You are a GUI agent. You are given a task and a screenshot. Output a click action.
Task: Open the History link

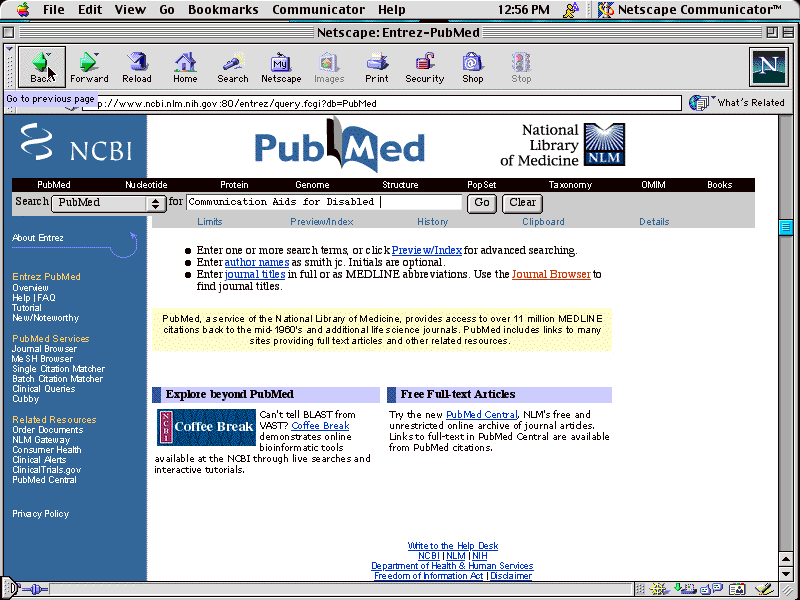432,221
